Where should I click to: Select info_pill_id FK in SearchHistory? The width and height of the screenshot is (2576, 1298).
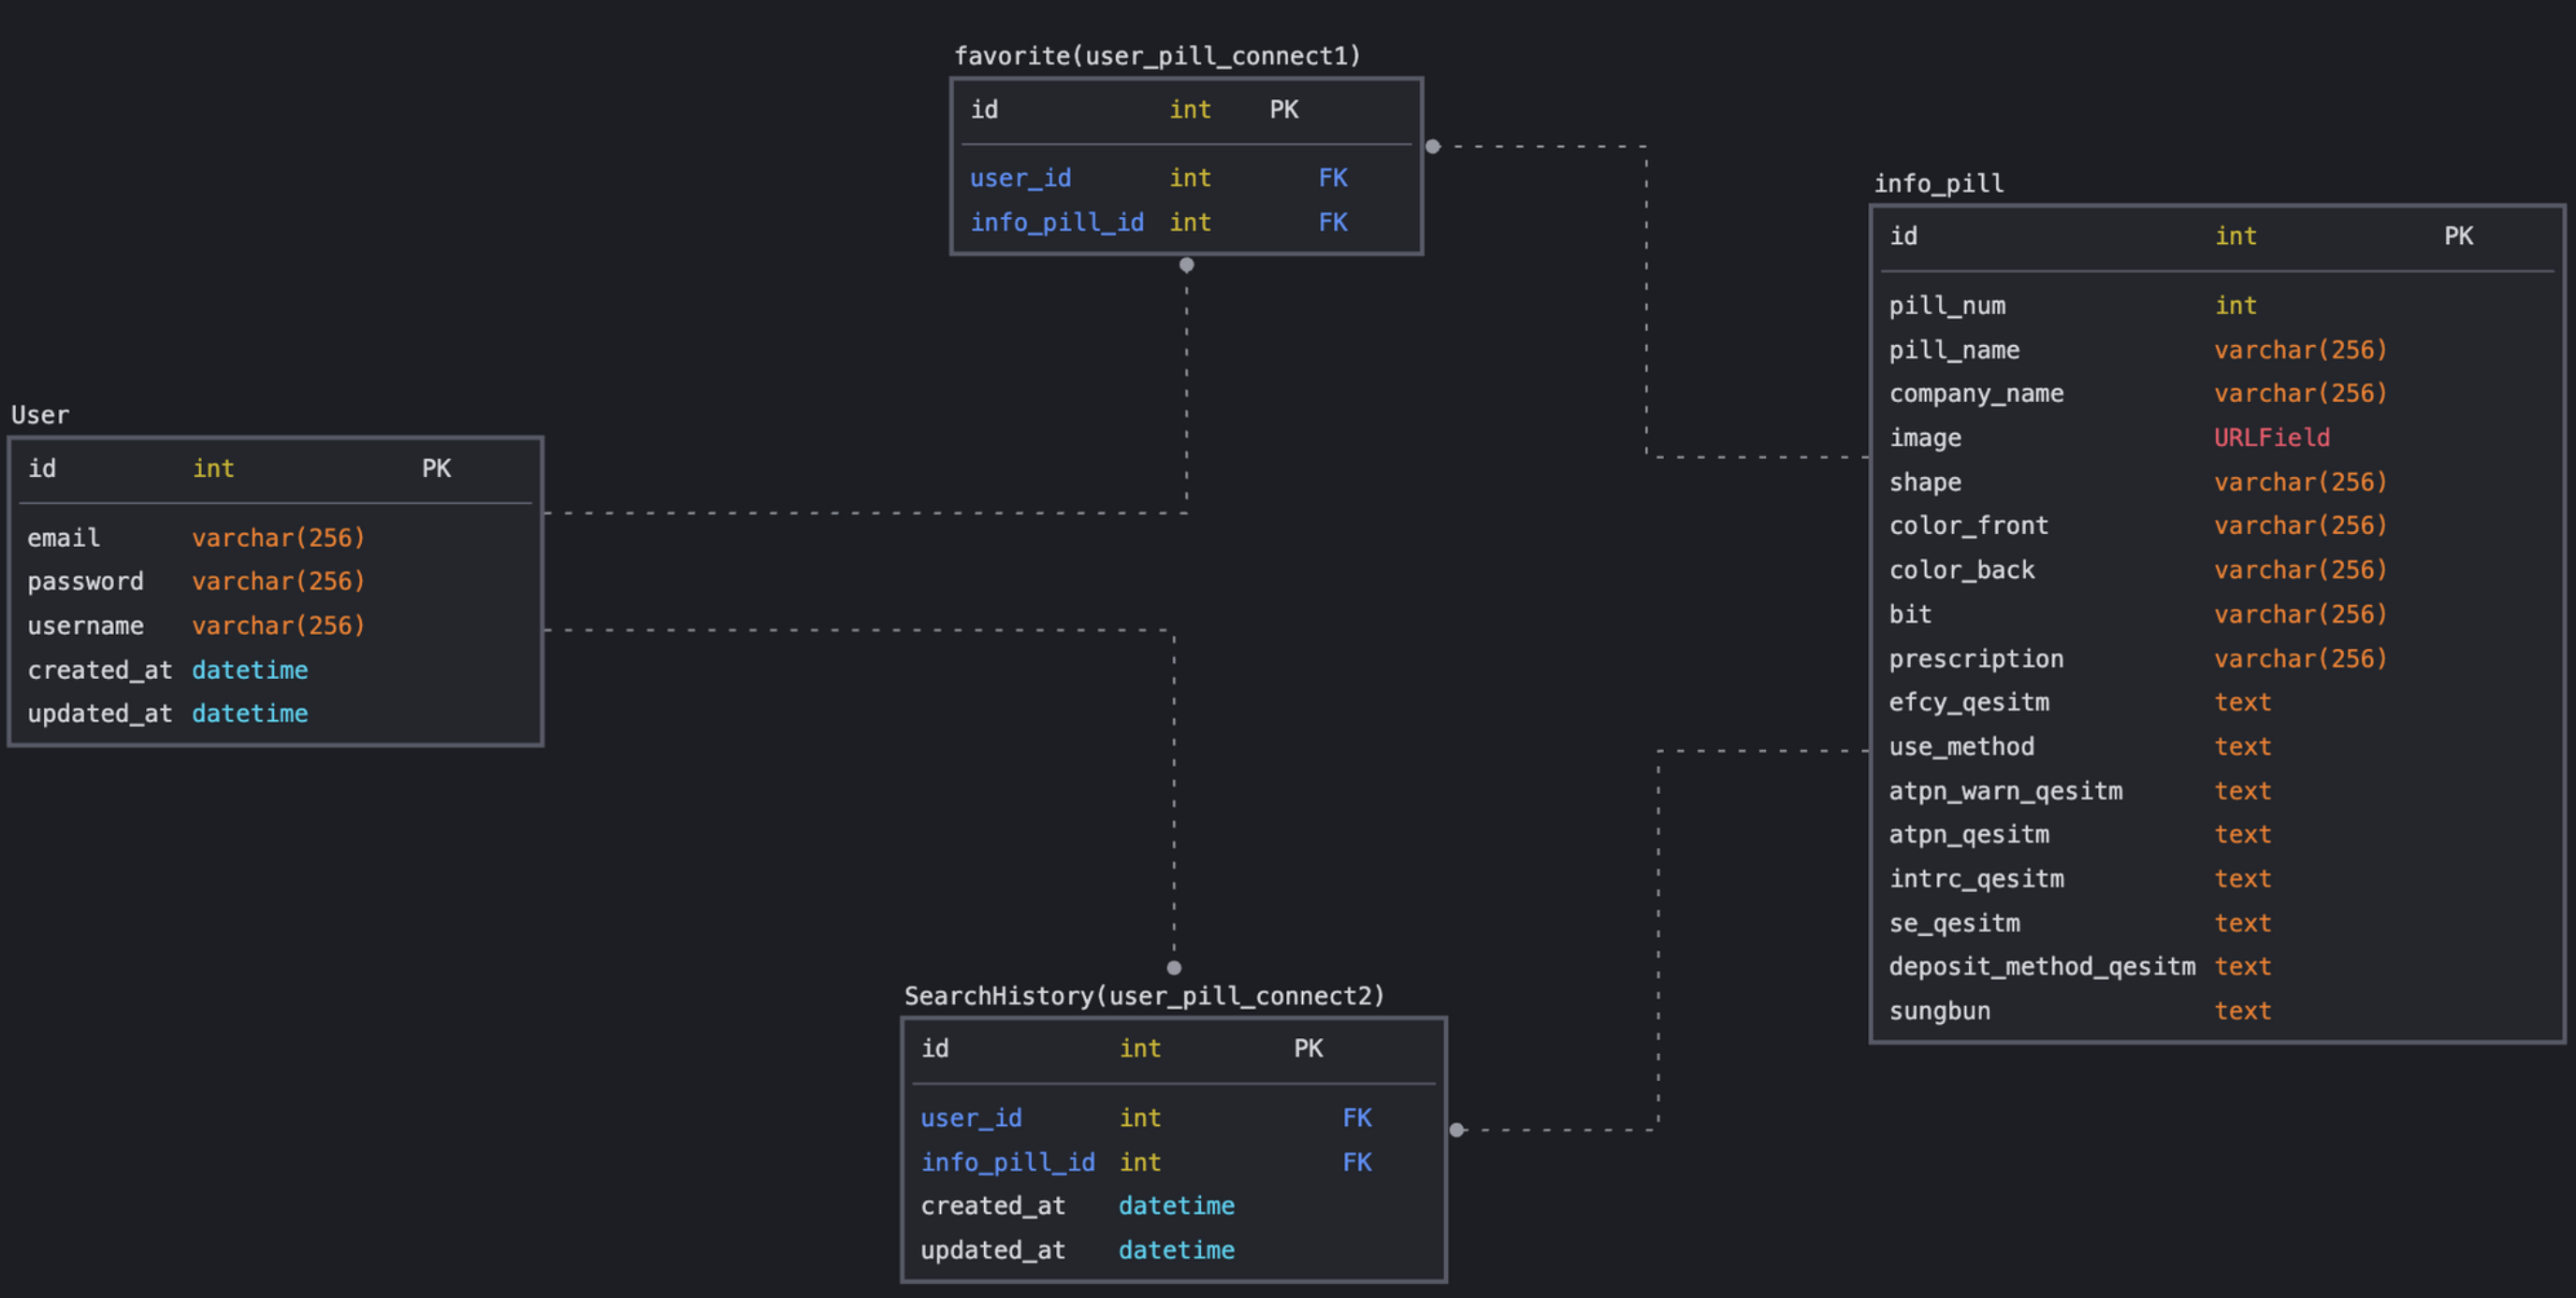coord(1007,1162)
